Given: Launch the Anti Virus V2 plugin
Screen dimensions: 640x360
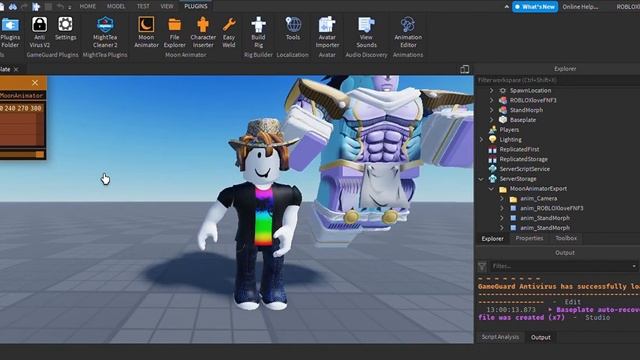Looking at the screenshot, I should coord(40,33).
